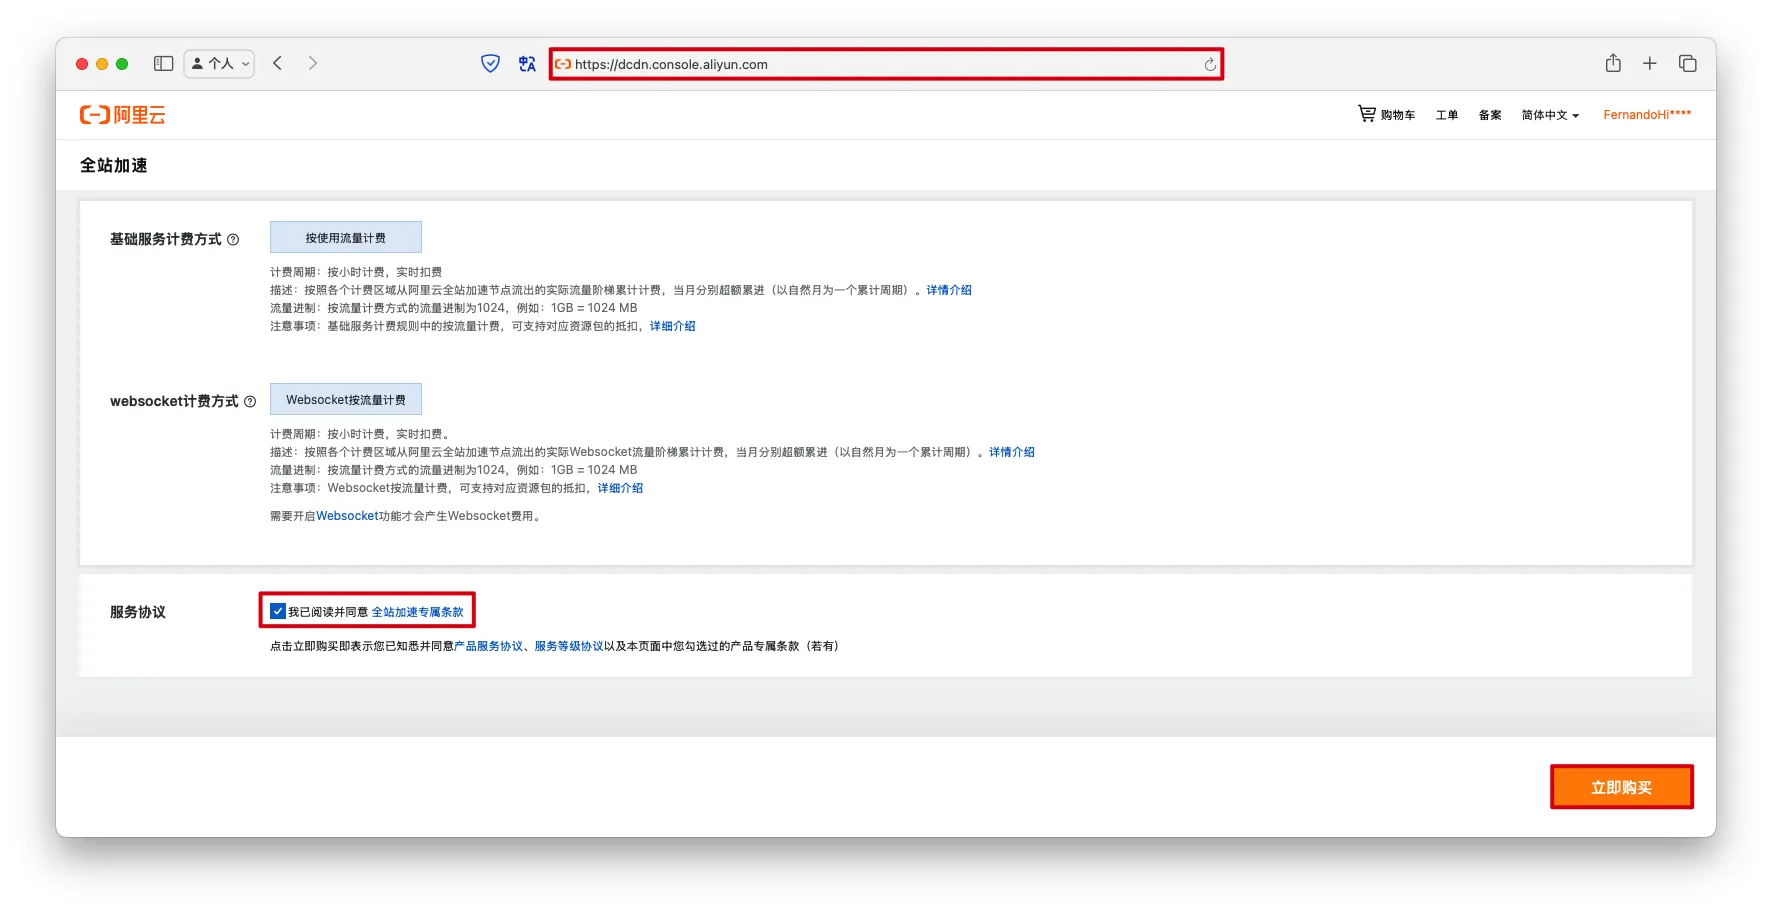Open the shopping cart icon
This screenshot has height=911, width=1772.
click(x=1366, y=114)
